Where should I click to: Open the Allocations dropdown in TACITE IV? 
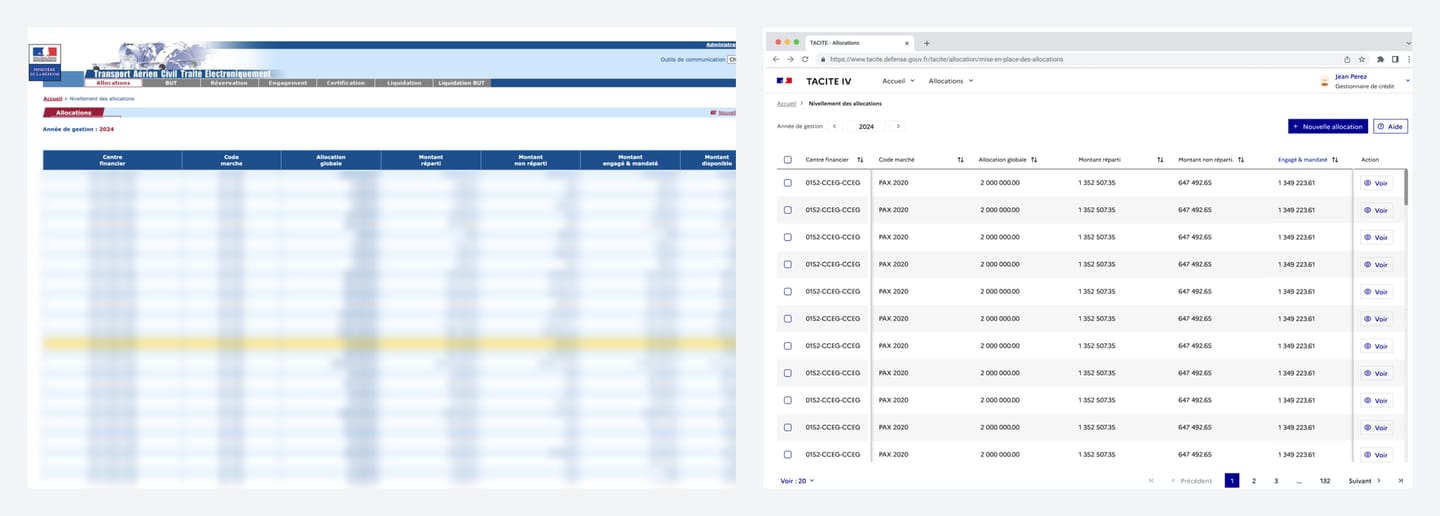click(950, 81)
